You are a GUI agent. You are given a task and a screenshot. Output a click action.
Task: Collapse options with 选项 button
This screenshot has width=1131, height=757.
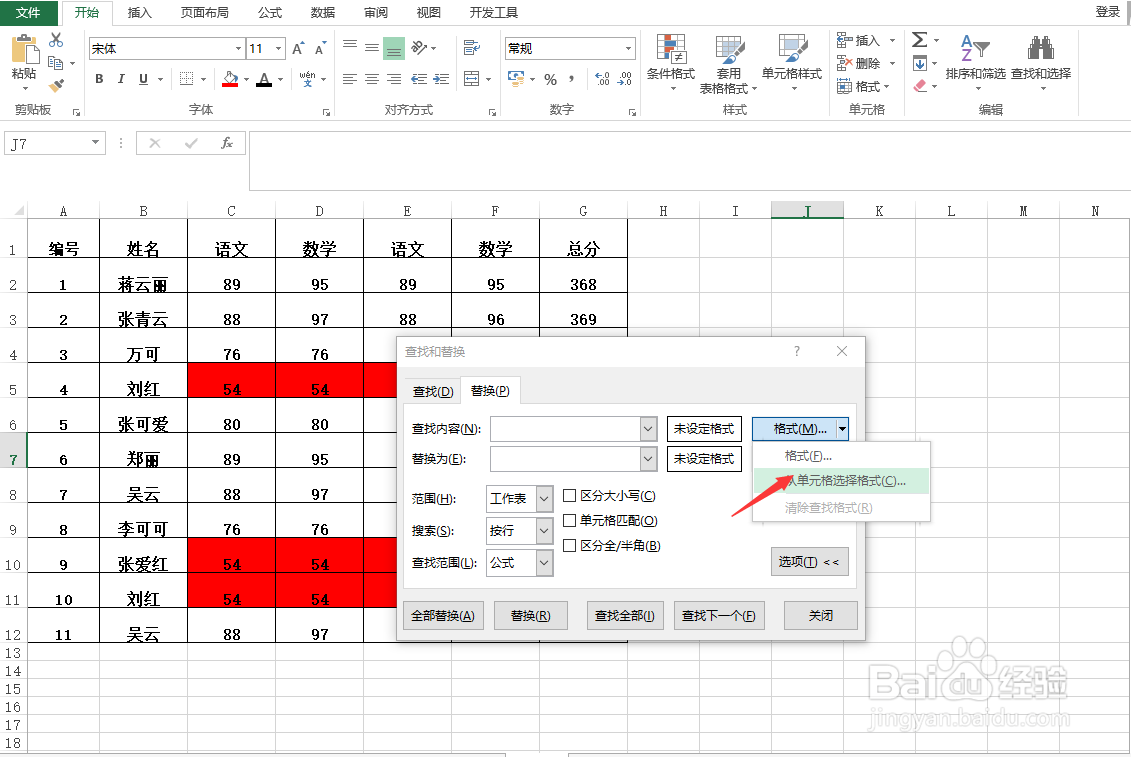tap(809, 561)
